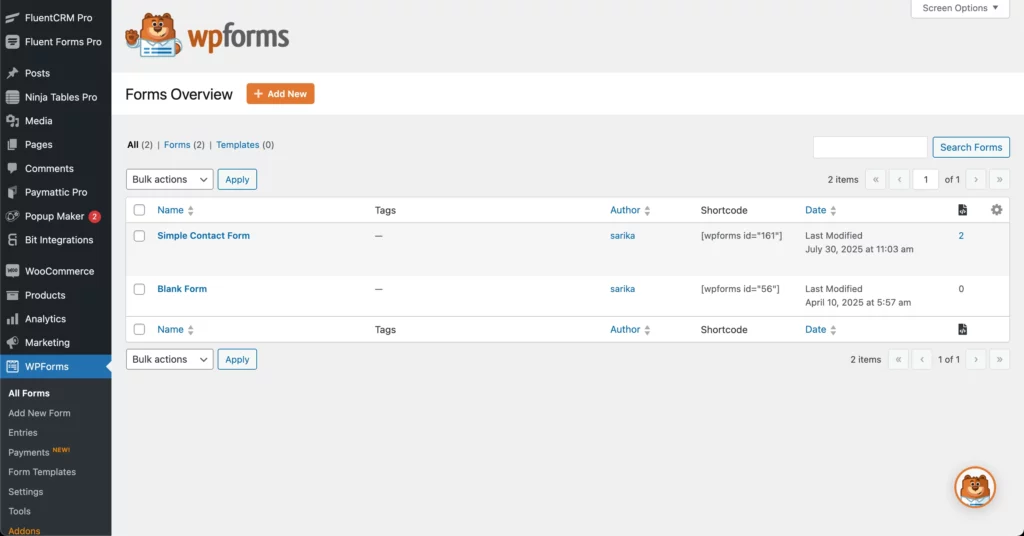Click the WPForms bear mascot logo

153,35
